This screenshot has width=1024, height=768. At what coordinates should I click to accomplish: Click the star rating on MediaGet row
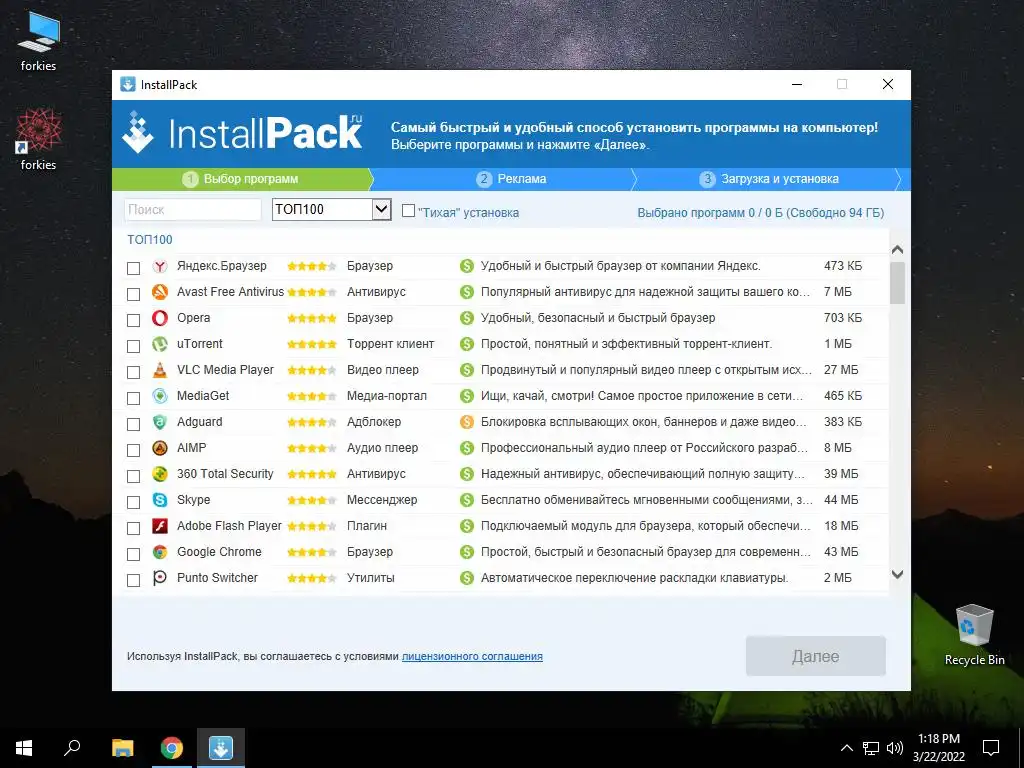point(312,396)
